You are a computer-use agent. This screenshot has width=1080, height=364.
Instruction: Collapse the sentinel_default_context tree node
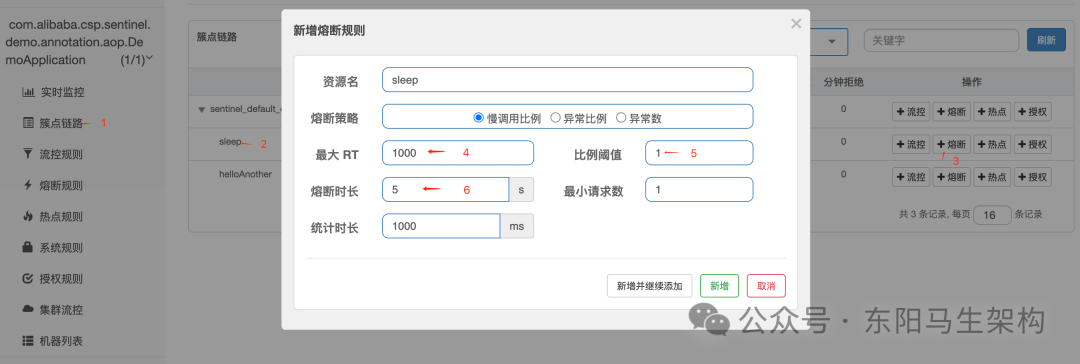tap(202, 109)
